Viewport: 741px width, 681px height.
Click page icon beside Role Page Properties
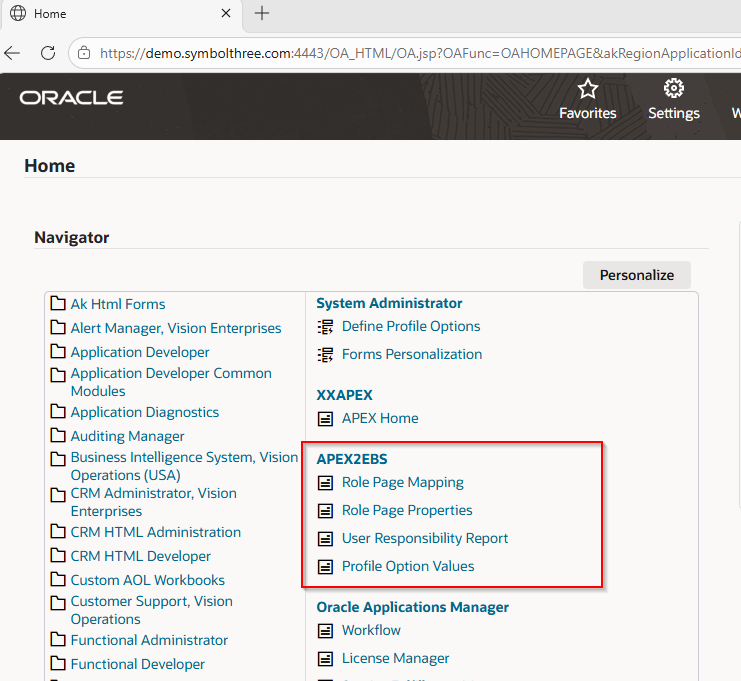[325, 510]
